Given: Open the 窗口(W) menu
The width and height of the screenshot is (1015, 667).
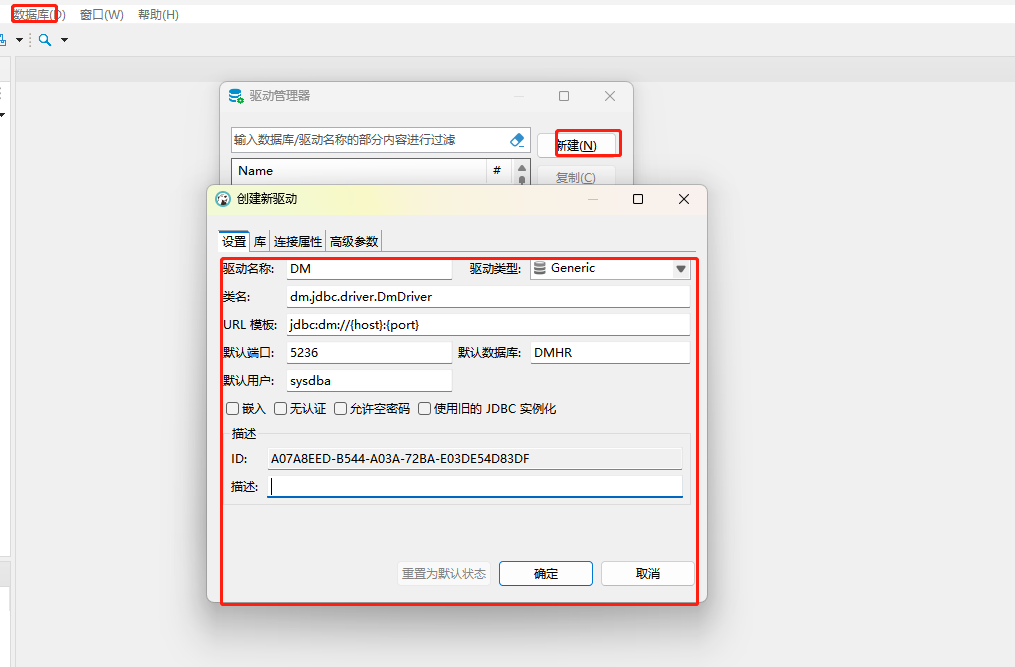Looking at the screenshot, I should pos(102,15).
